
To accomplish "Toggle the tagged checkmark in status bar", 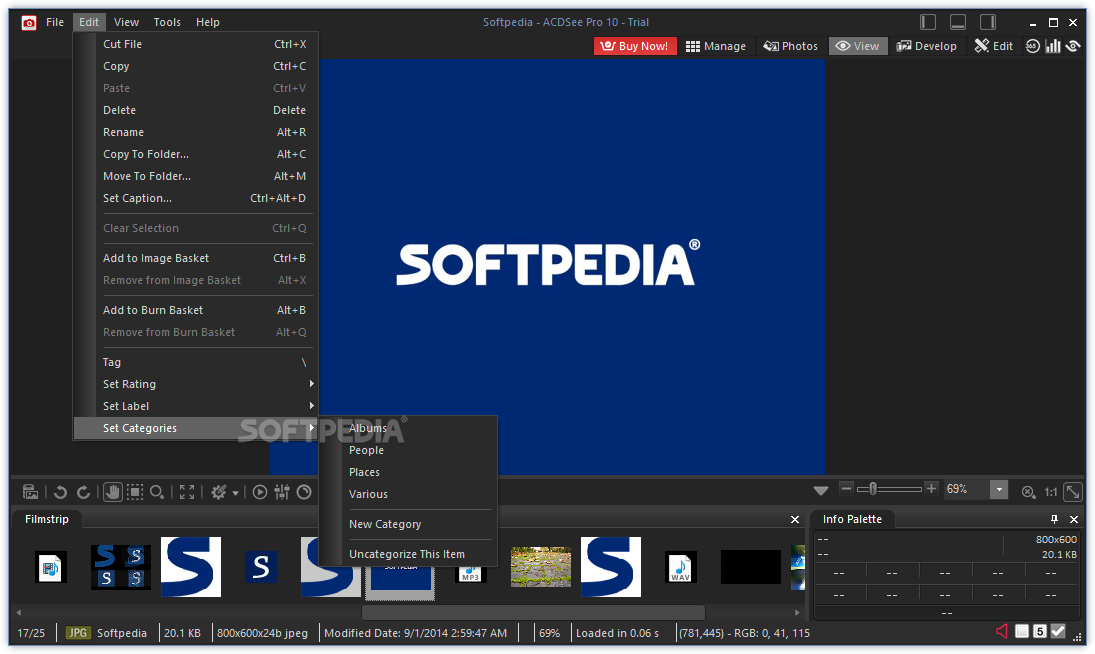I will coord(1058,631).
